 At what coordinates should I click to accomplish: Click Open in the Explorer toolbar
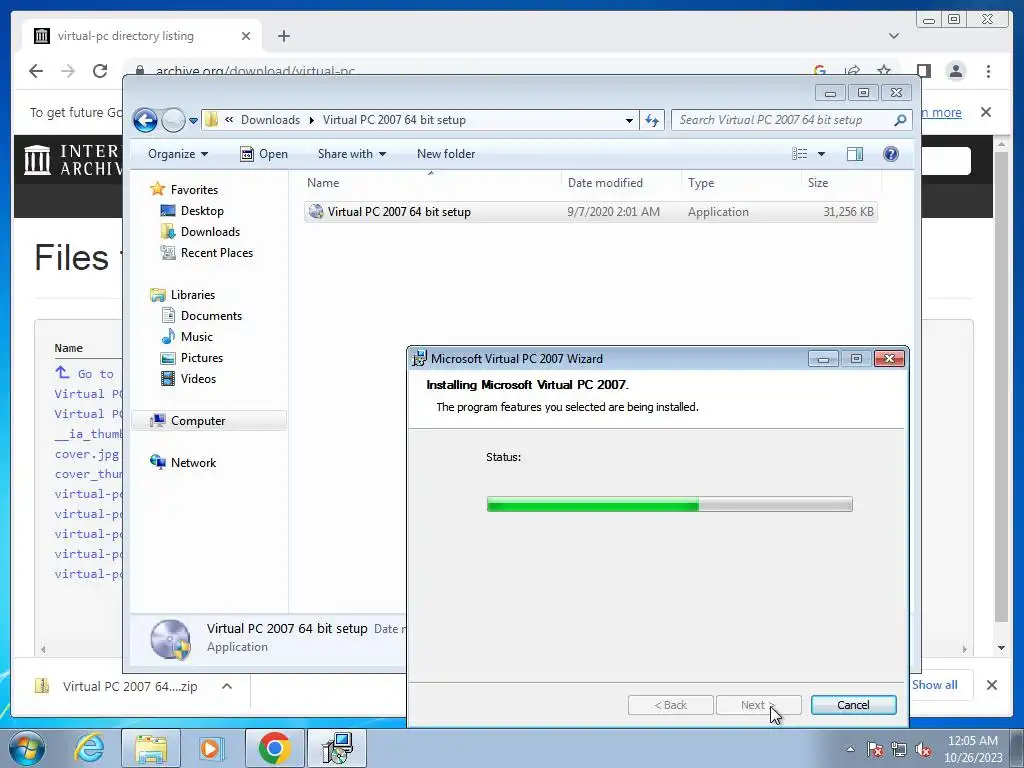click(x=264, y=154)
